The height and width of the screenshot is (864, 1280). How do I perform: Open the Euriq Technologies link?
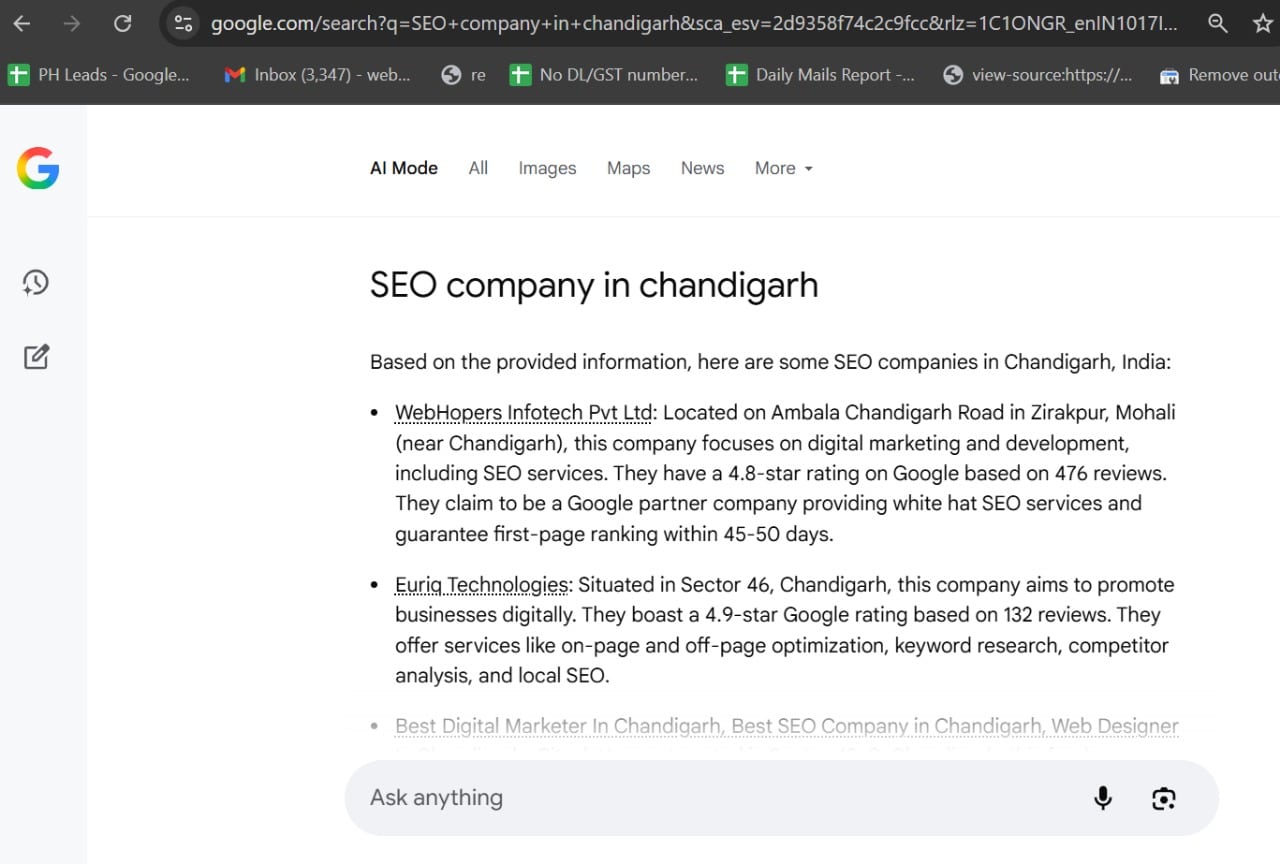(x=481, y=584)
